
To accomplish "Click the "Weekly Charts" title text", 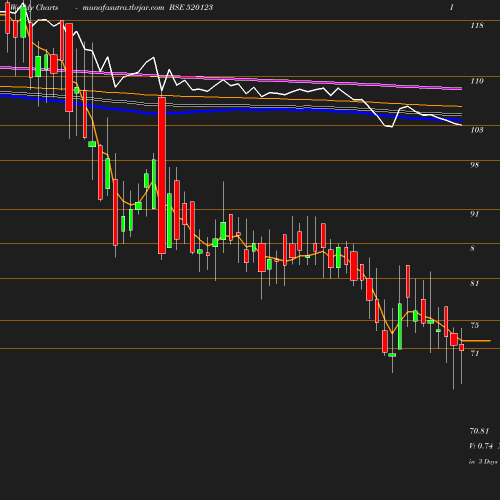I will pyautogui.click(x=34, y=7).
